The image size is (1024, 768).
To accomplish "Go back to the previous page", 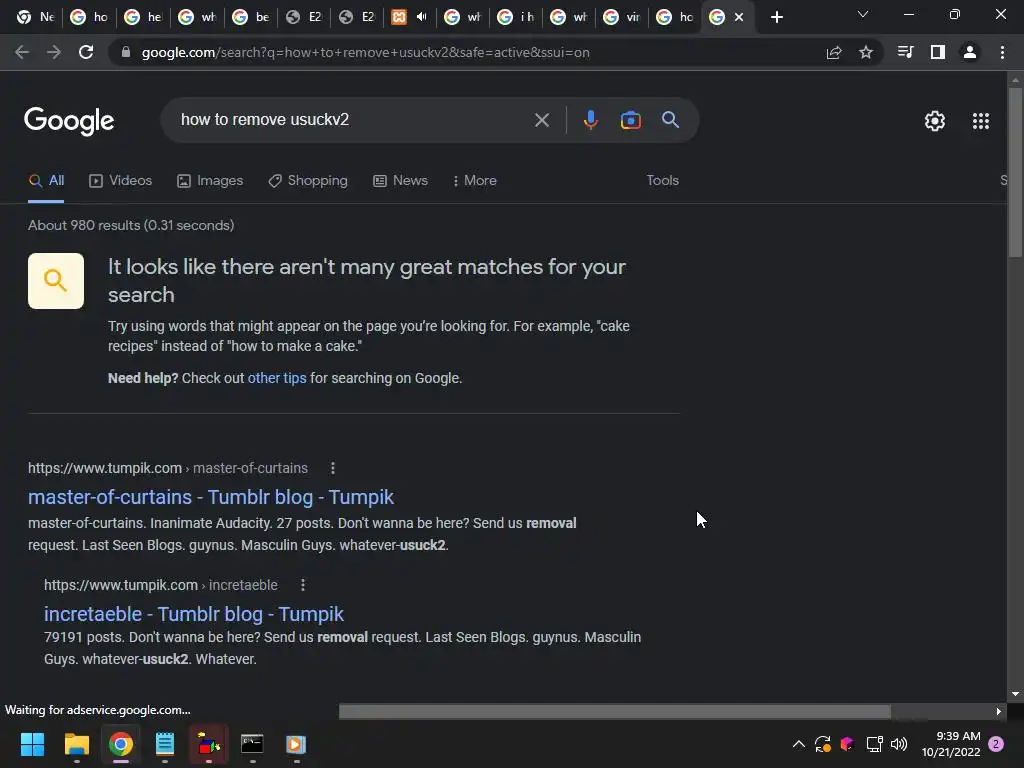I will (x=22, y=52).
